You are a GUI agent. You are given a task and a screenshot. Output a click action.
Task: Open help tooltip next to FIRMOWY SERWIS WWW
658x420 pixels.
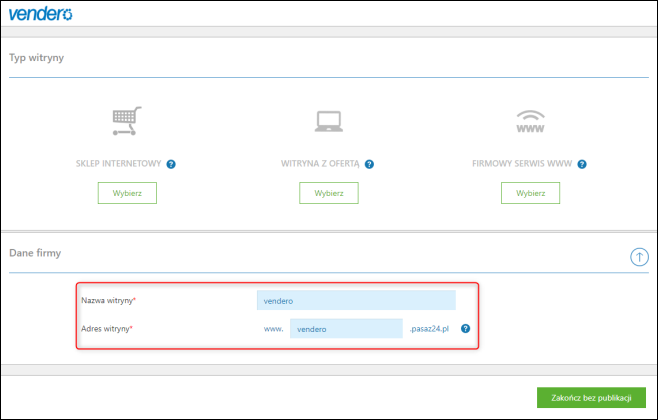click(x=582, y=164)
